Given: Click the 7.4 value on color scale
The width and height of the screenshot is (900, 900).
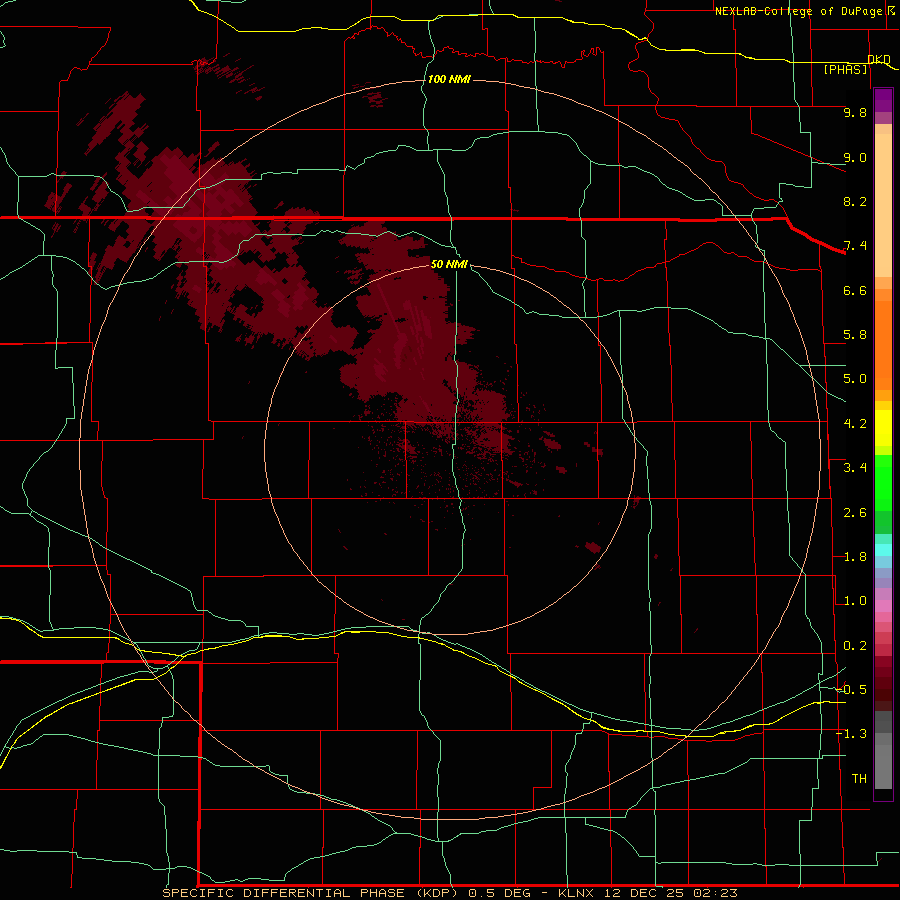Looking at the screenshot, I should 855,246.
